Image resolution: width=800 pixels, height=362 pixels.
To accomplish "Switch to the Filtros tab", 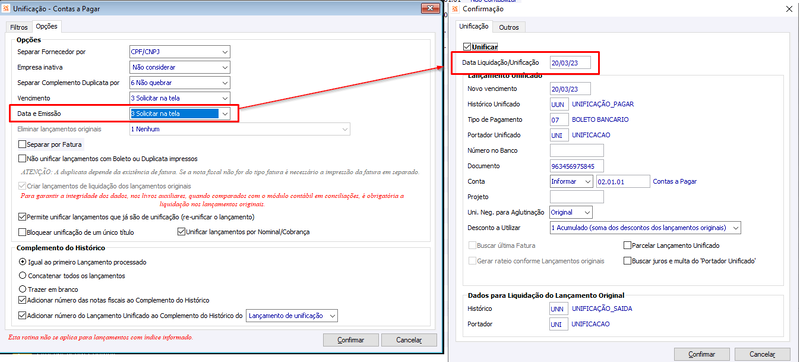I will [19, 28].
